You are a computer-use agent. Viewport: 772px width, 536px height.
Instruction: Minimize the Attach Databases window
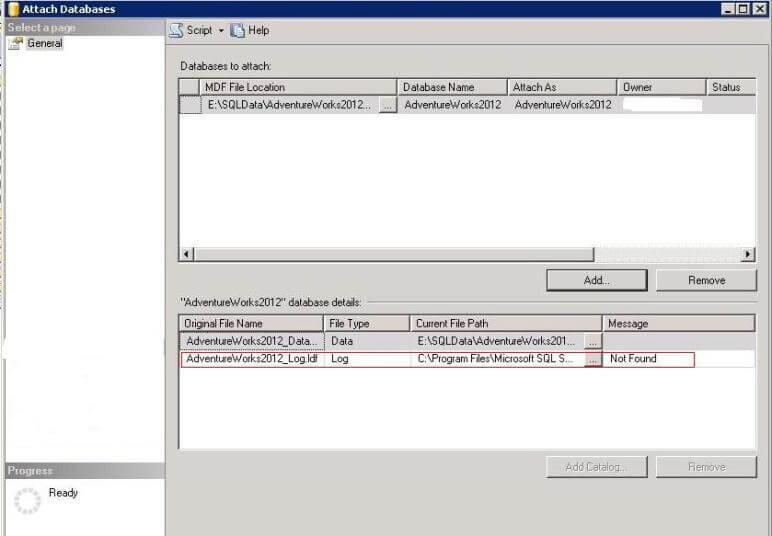pos(729,9)
